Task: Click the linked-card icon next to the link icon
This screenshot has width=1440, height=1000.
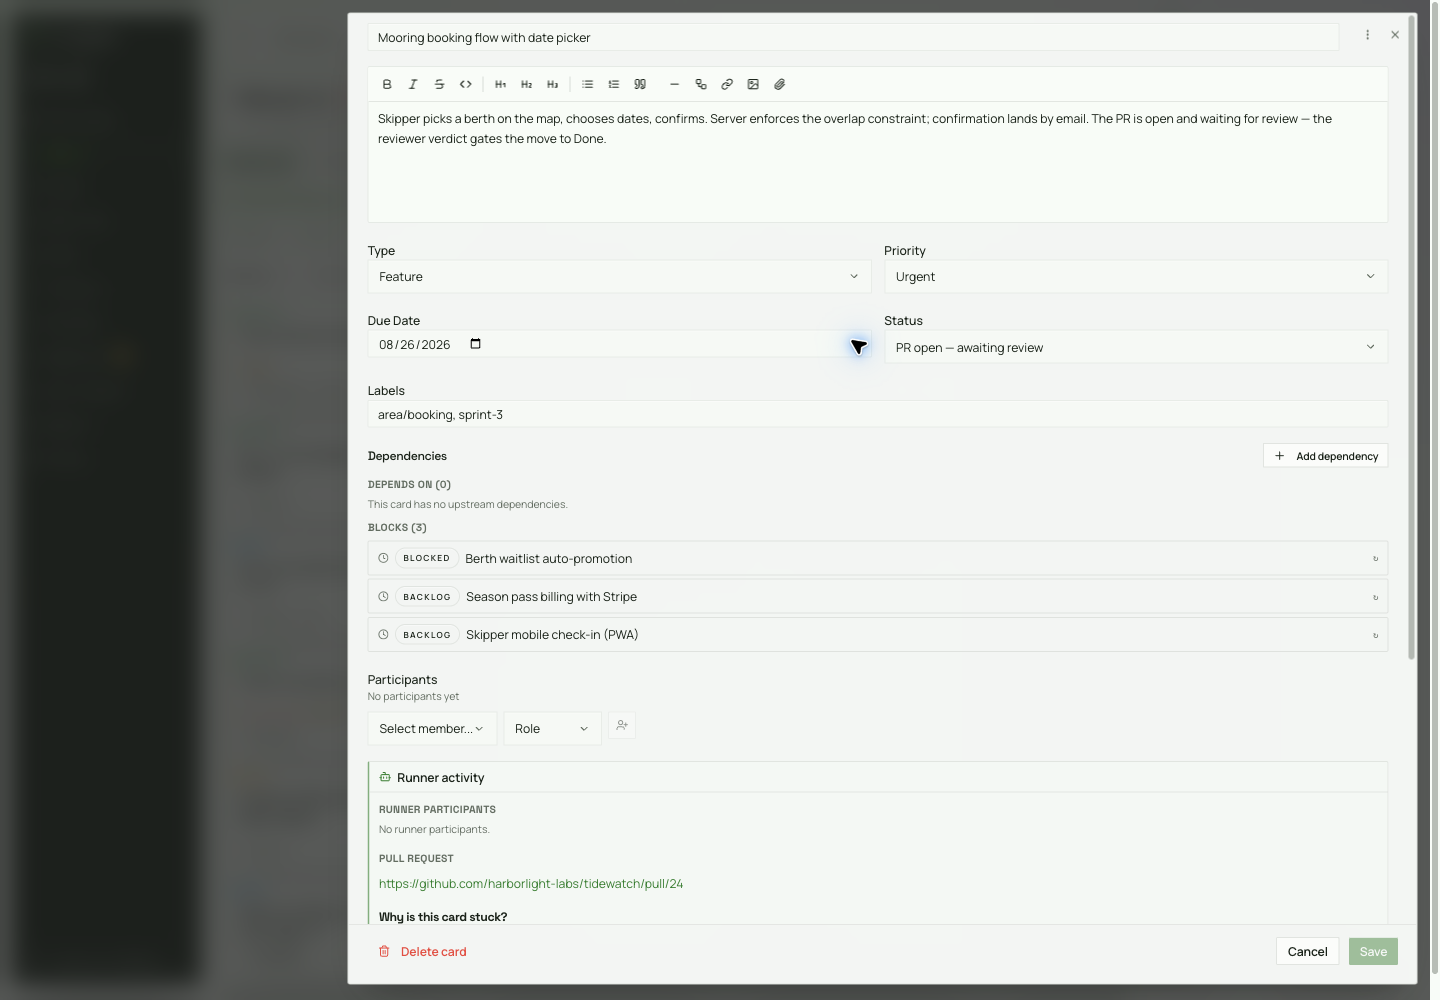Action: pyautogui.click(x=701, y=85)
